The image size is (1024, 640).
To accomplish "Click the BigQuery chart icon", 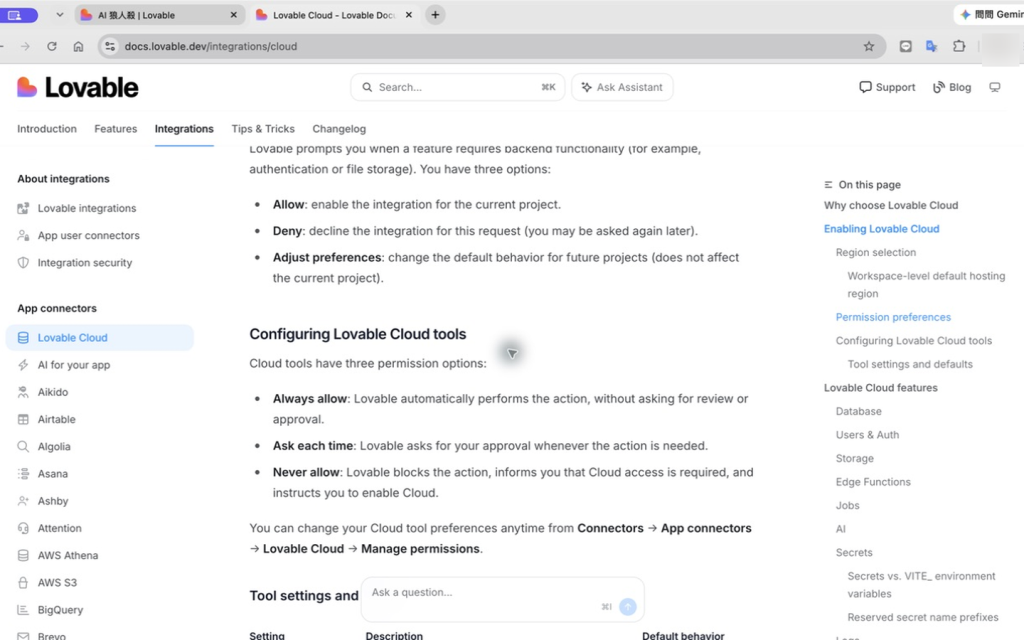I will click(x=23, y=610).
